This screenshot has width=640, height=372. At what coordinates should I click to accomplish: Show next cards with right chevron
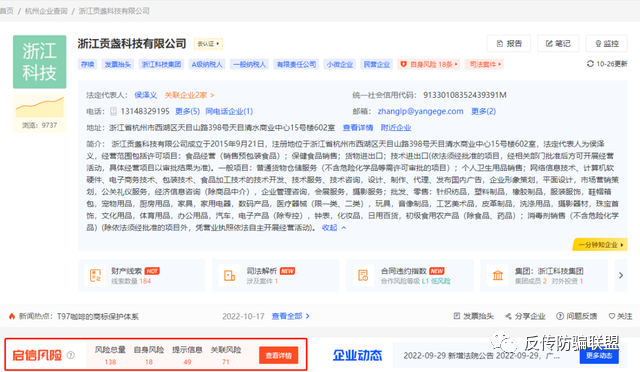621,275
